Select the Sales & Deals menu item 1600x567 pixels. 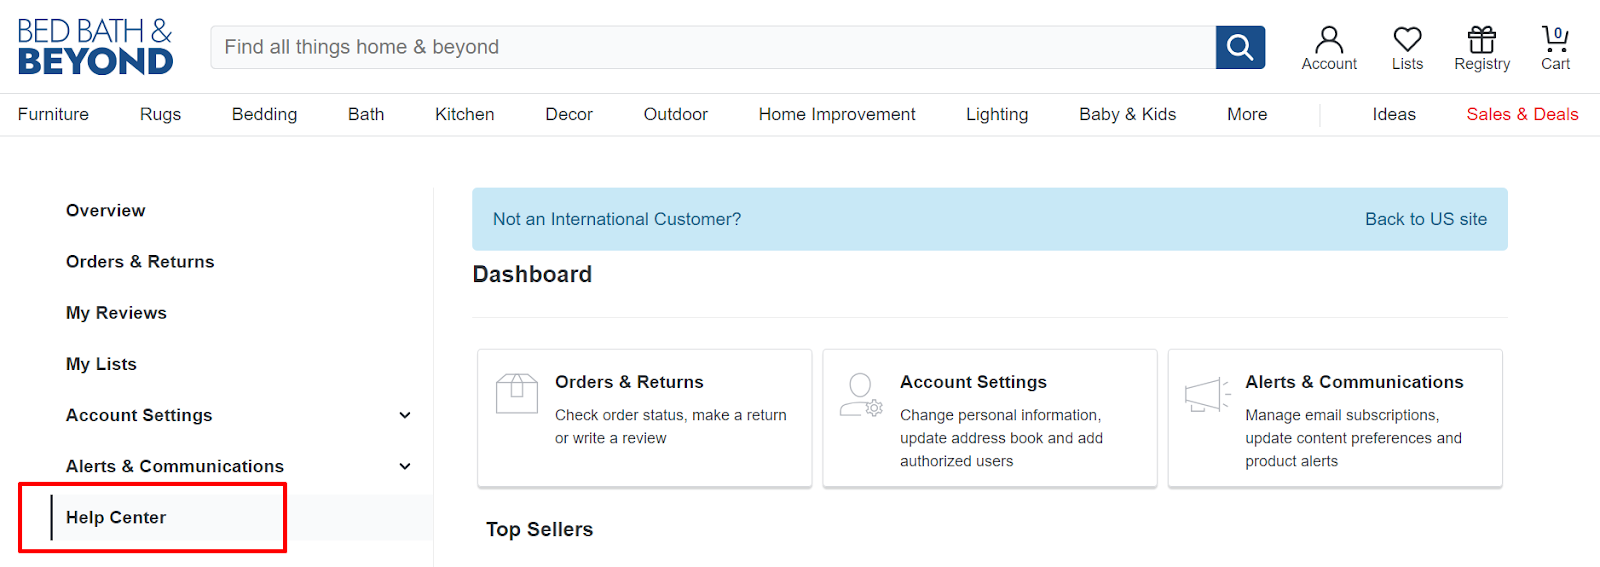point(1522,114)
